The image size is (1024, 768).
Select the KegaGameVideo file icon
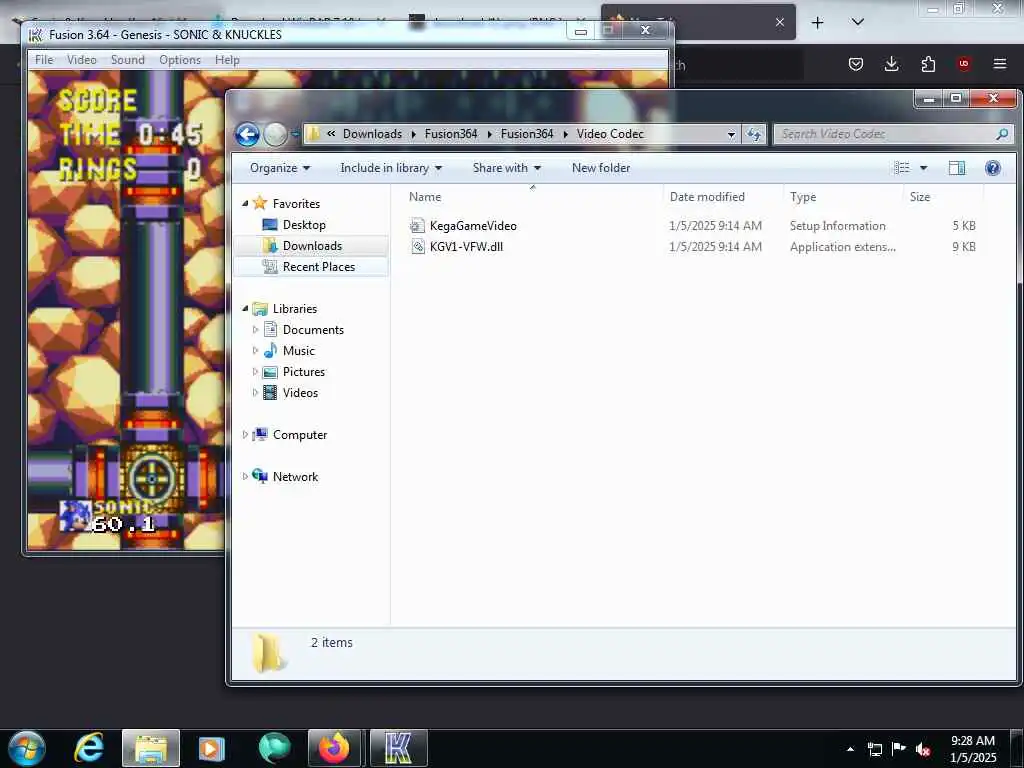417,225
